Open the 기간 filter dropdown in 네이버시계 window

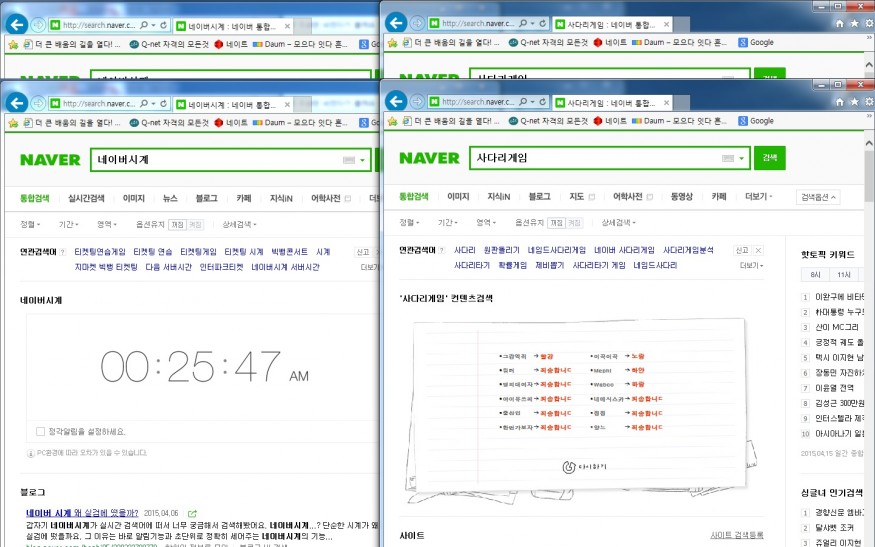pyautogui.click(x=70, y=225)
